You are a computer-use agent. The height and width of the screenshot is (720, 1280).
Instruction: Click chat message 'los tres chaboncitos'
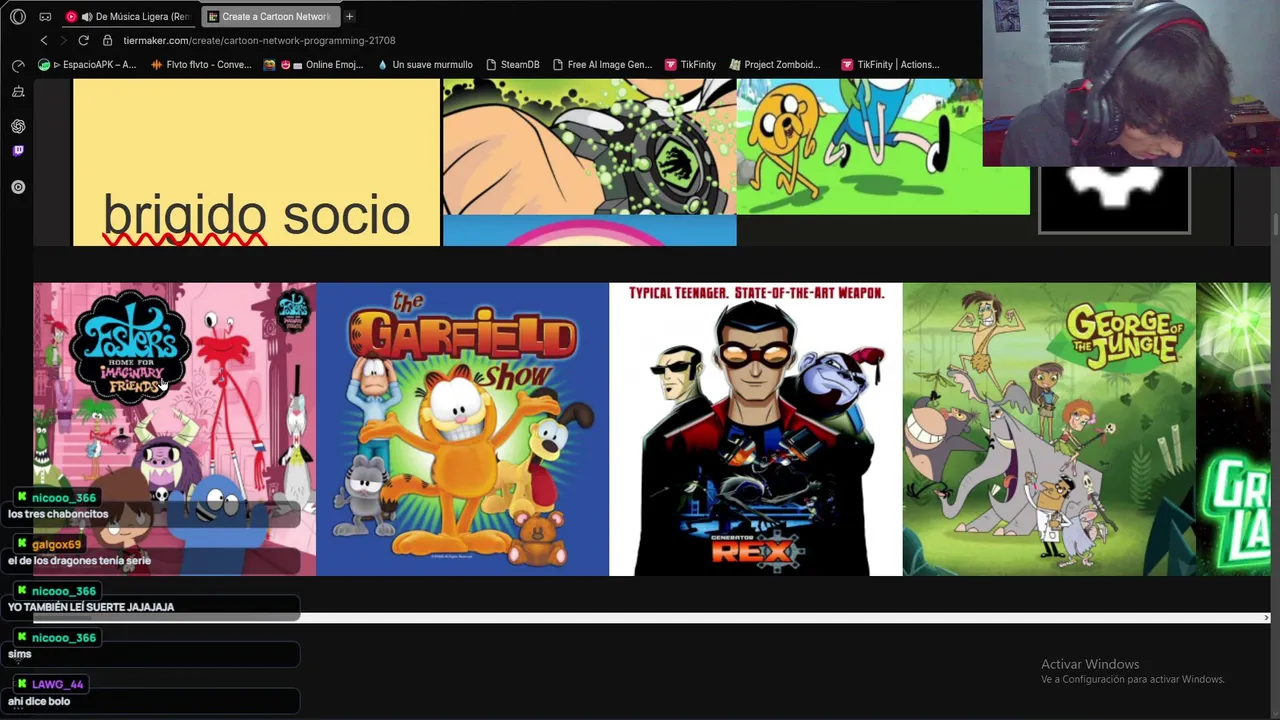(x=58, y=514)
